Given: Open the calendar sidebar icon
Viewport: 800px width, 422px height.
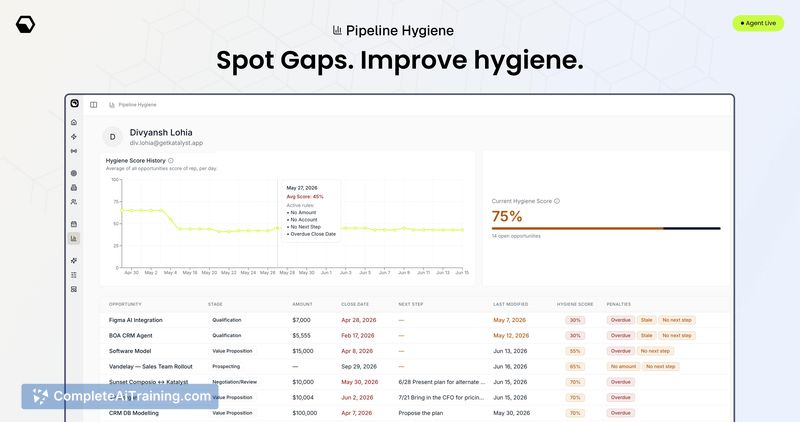Looking at the screenshot, I should [74, 224].
